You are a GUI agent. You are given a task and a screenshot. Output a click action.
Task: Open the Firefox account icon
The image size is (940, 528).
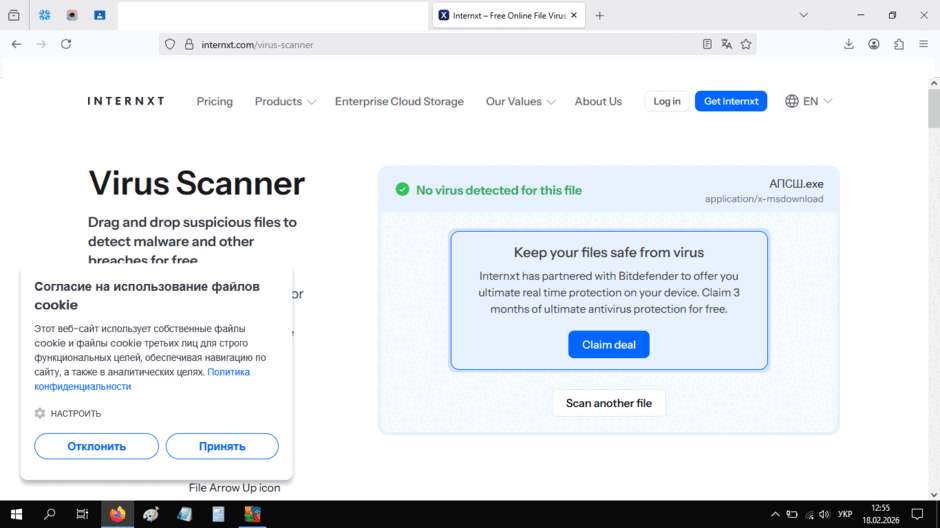(874, 44)
